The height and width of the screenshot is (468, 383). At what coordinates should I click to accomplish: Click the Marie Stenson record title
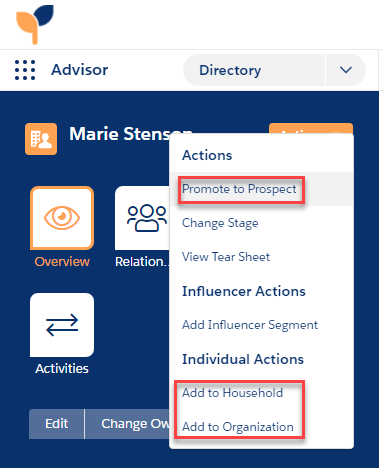click(130, 134)
